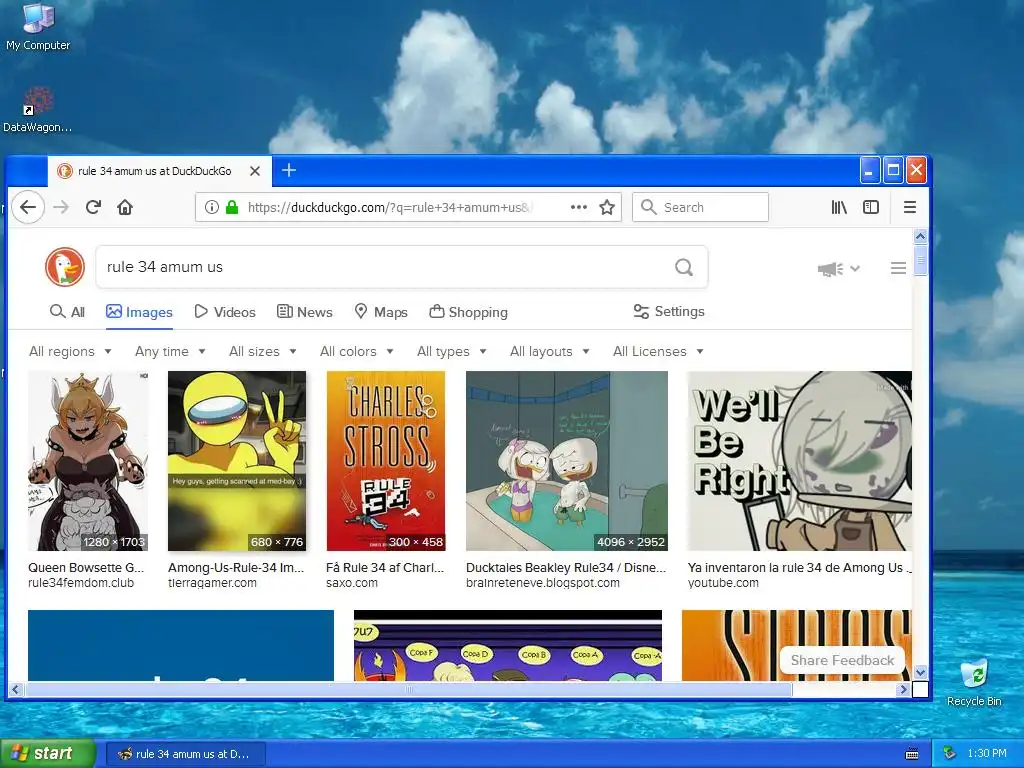This screenshot has height=768, width=1024.
Task: Click the taskbar browser window button
Action: 185,754
